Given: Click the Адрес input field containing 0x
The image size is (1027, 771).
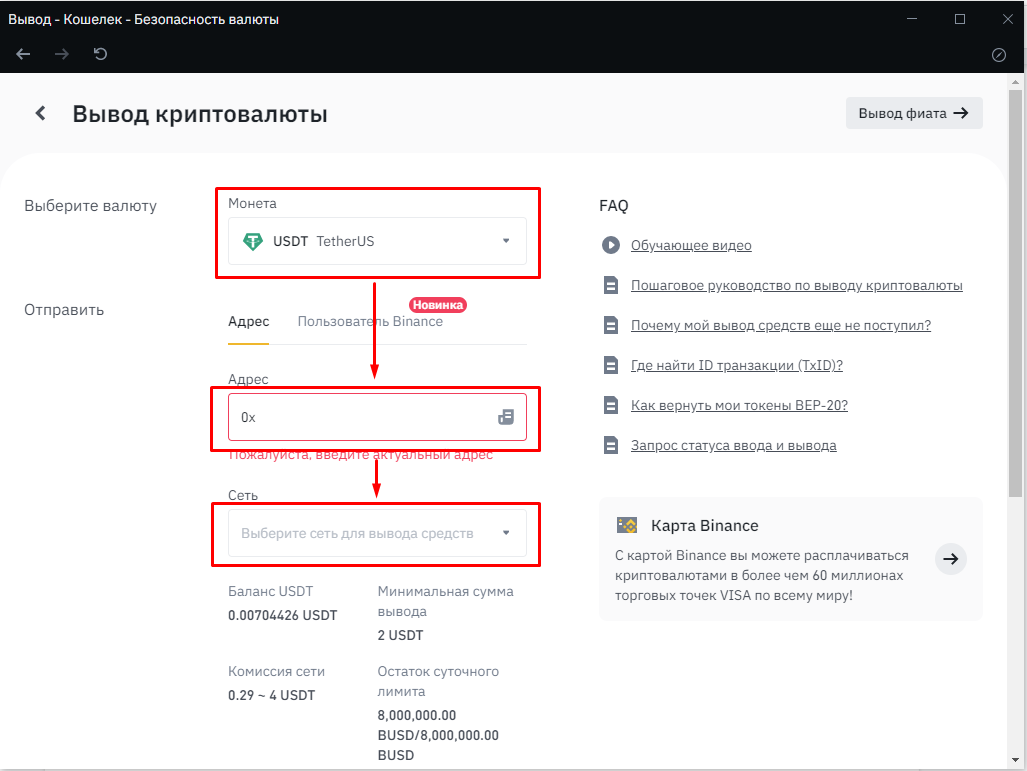Looking at the screenshot, I should [377, 417].
